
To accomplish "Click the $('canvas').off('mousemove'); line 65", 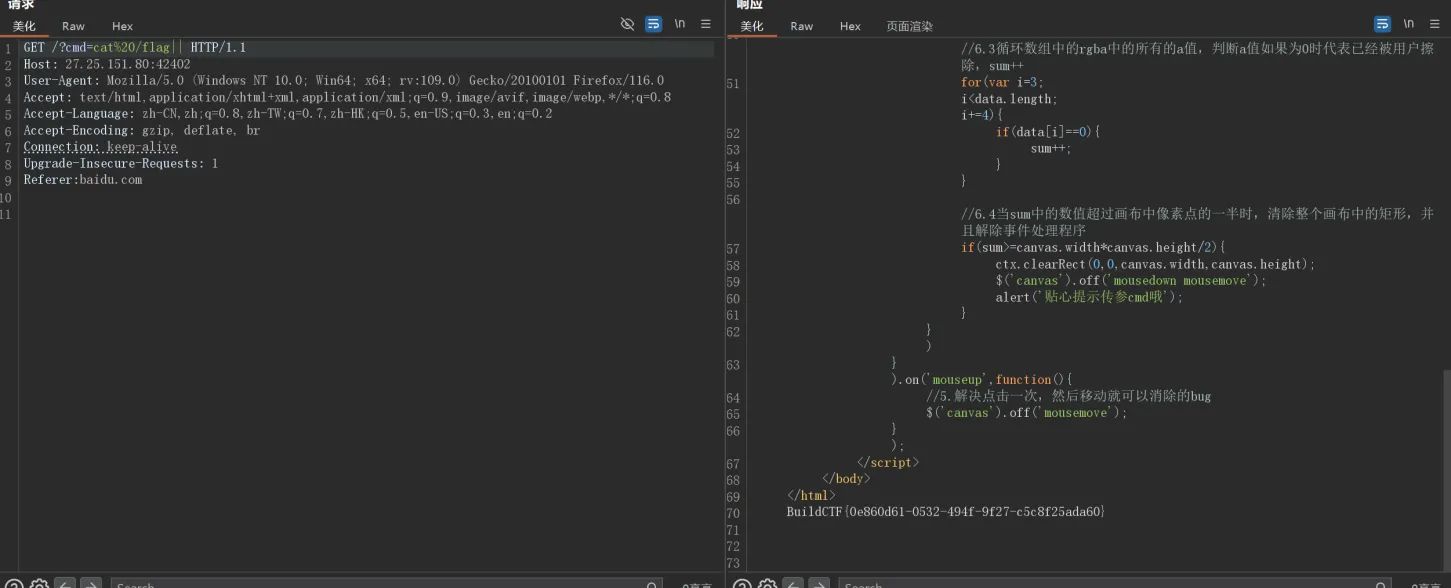I will [1026, 413].
